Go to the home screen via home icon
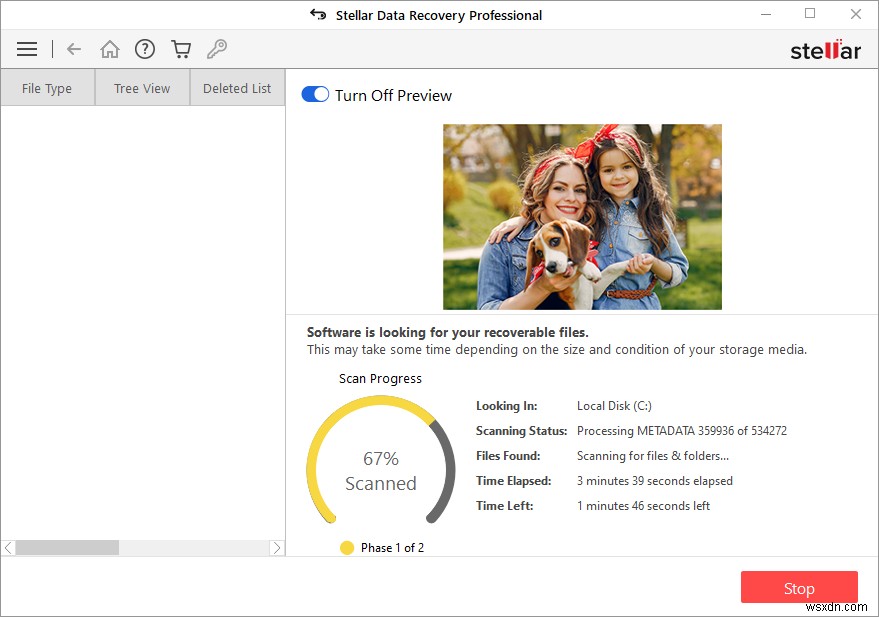 point(109,48)
